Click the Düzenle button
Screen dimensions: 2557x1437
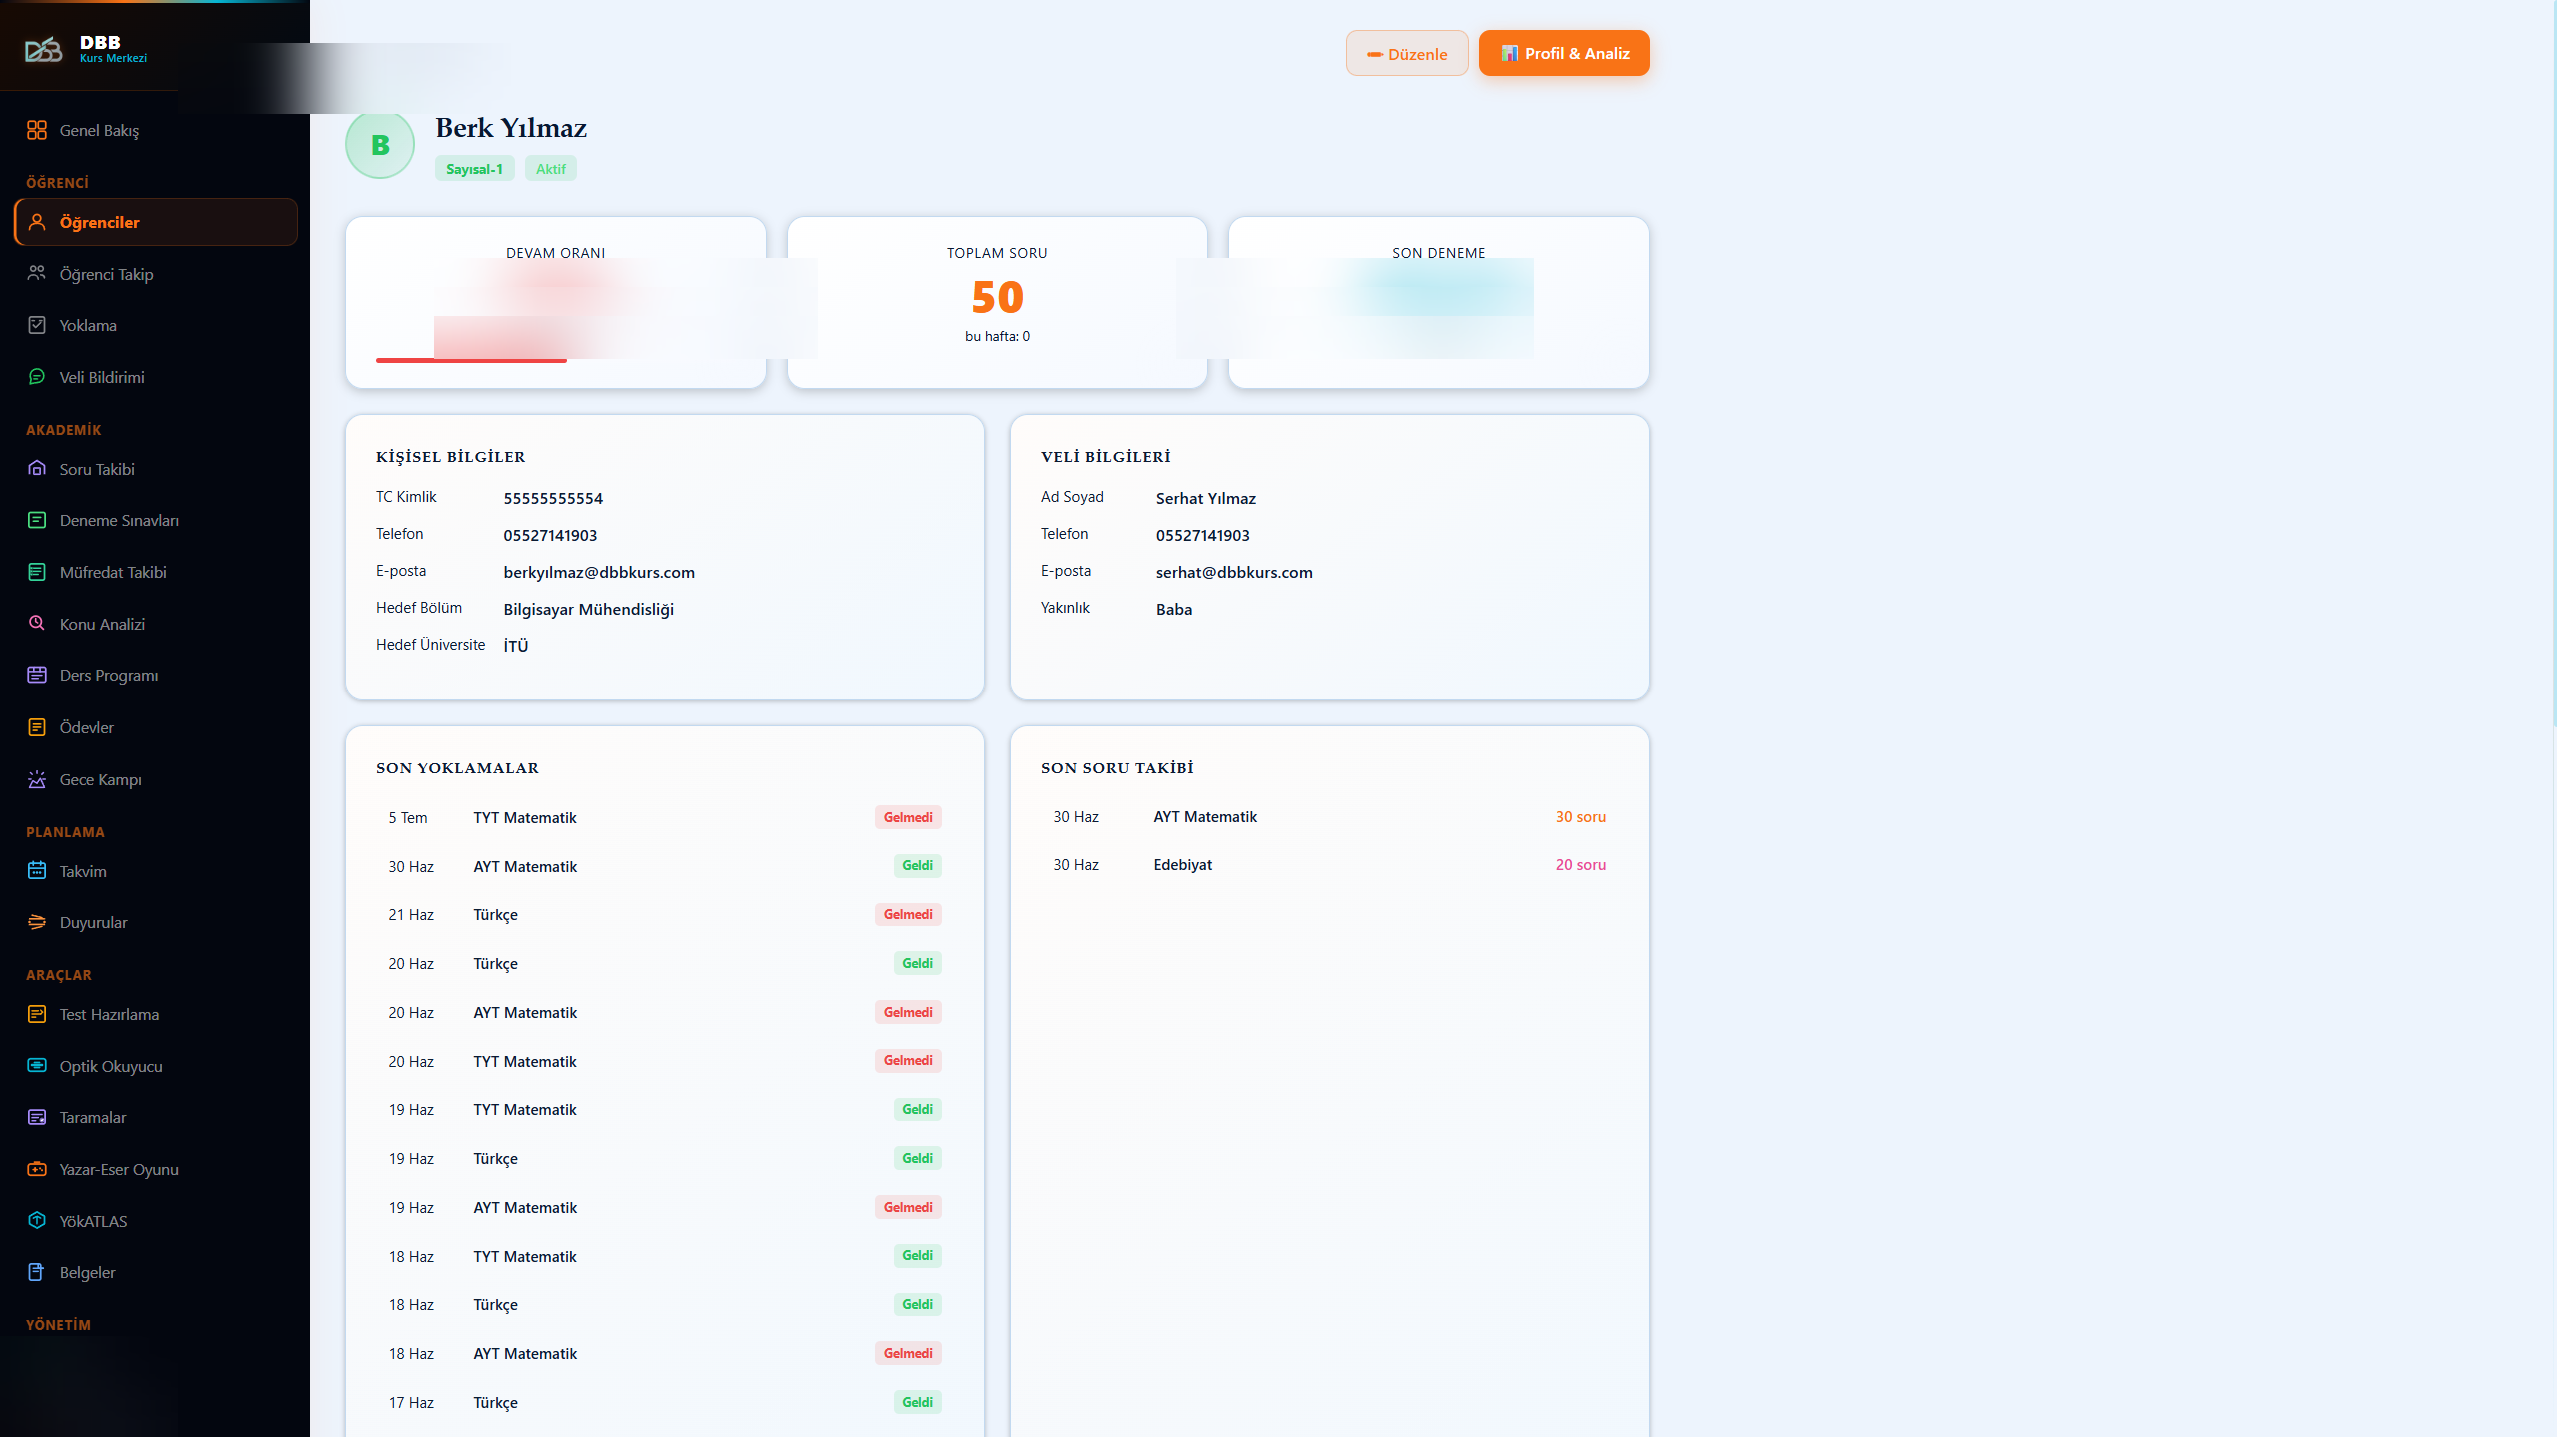tap(1407, 53)
